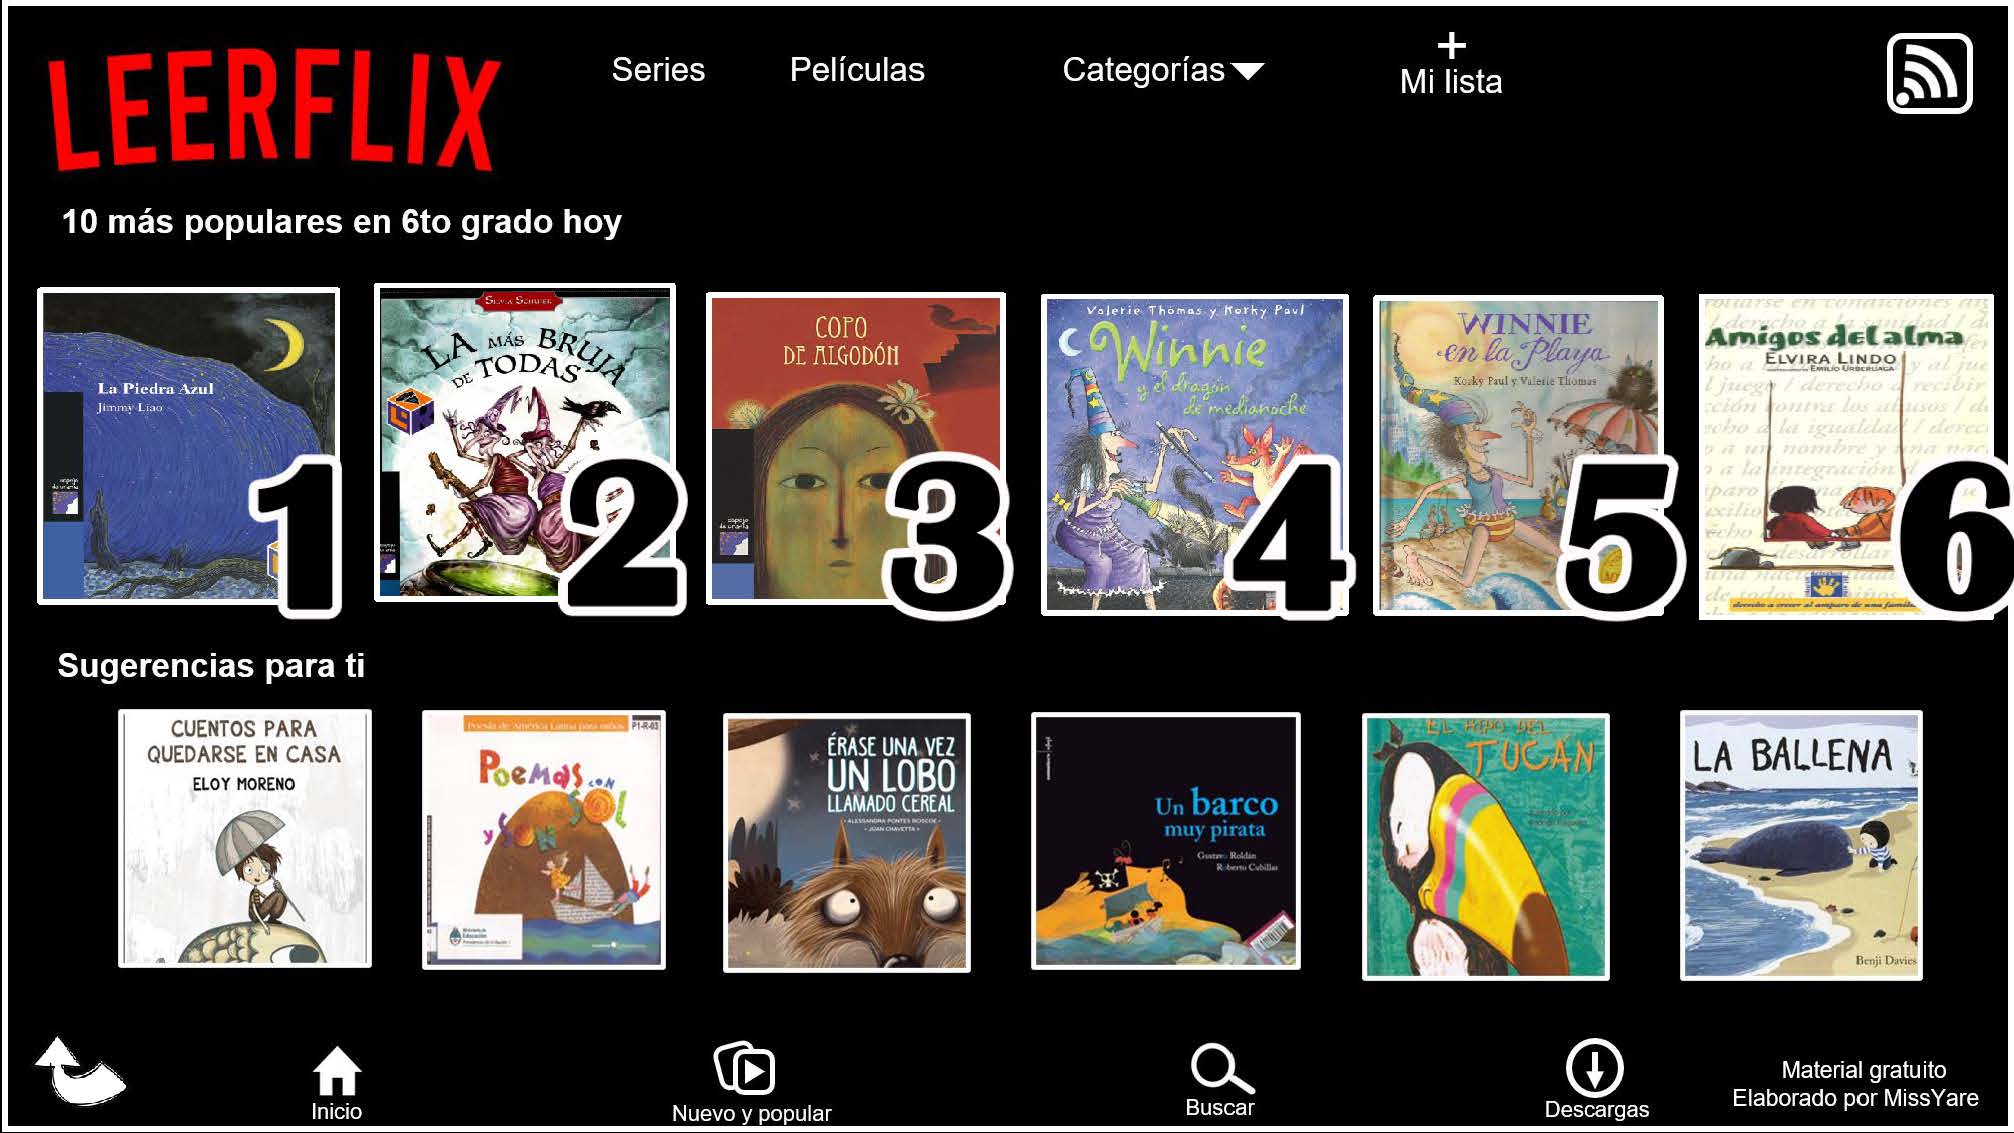Click the cast screen icon
Image resolution: width=2014 pixels, height=1133 pixels.
(x=1929, y=73)
